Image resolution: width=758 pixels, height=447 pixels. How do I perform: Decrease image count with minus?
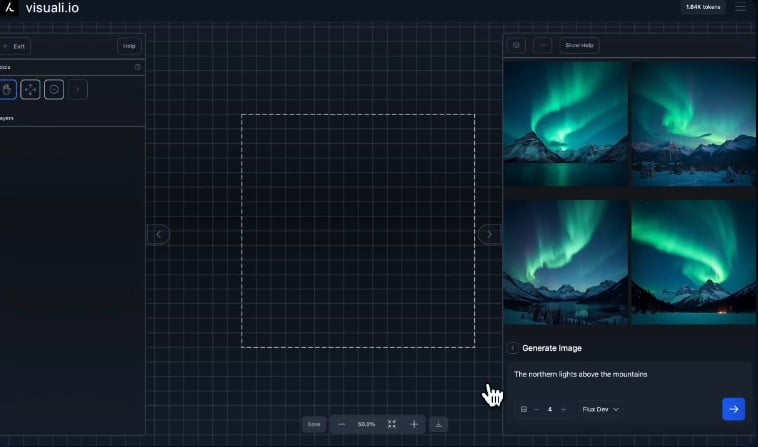pyautogui.click(x=536, y=409)
